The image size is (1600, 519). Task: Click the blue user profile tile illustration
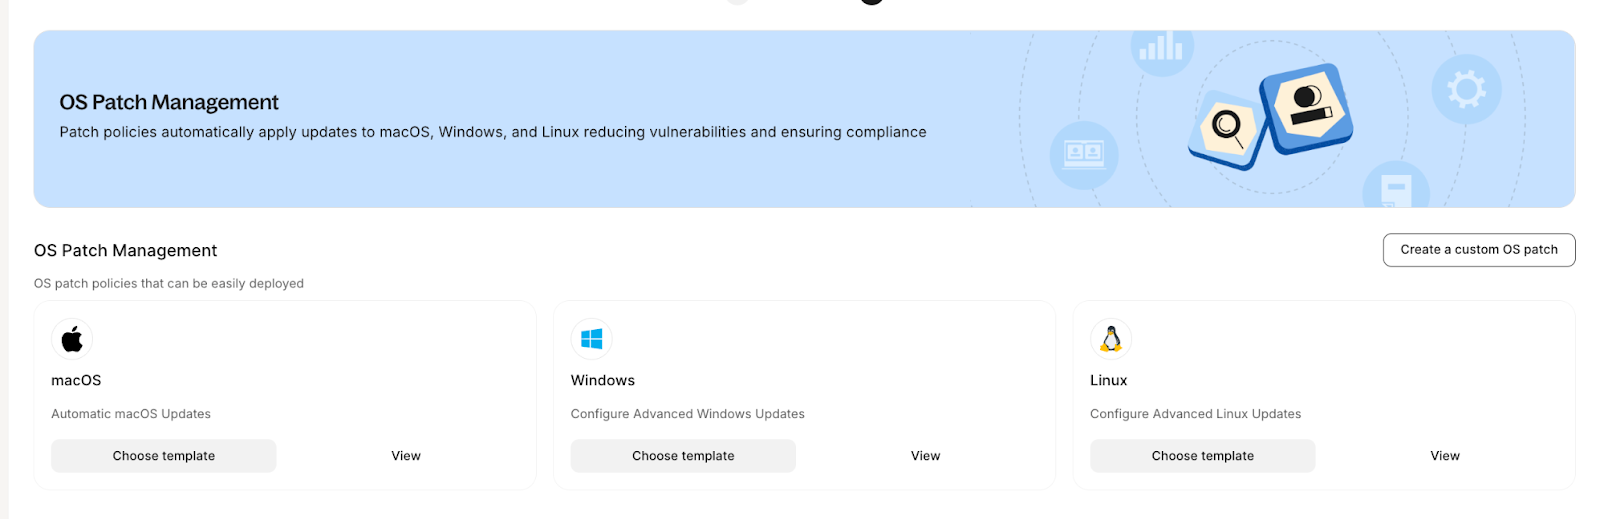[1307, 106]
